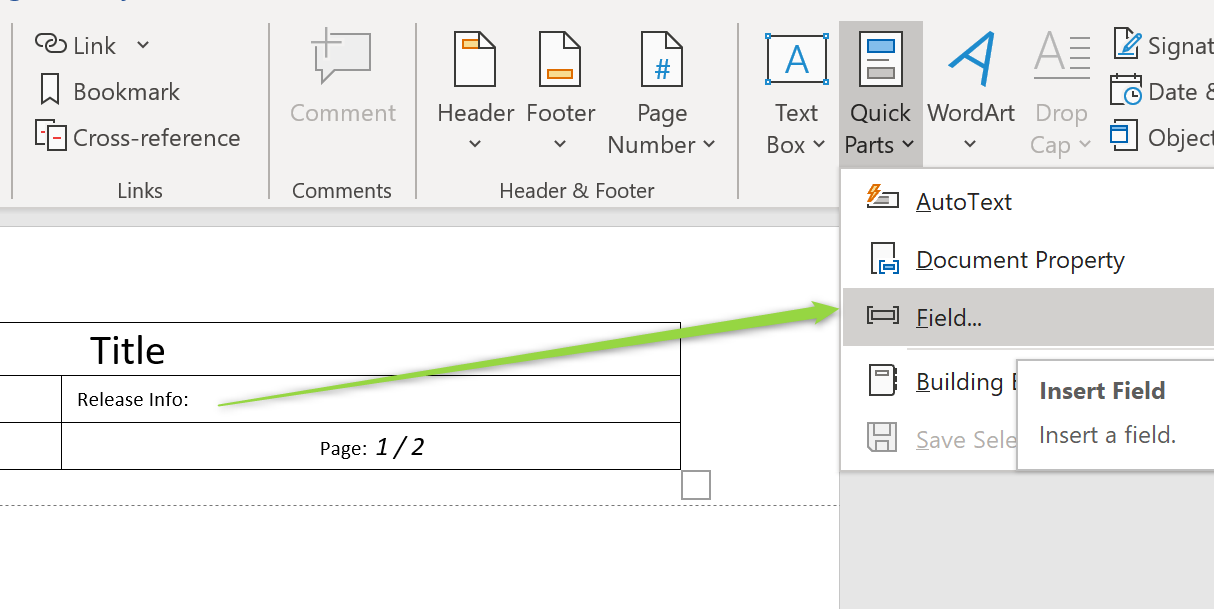
Task: Choose Document Property menu item
Action: click(x=1019, y=260)
